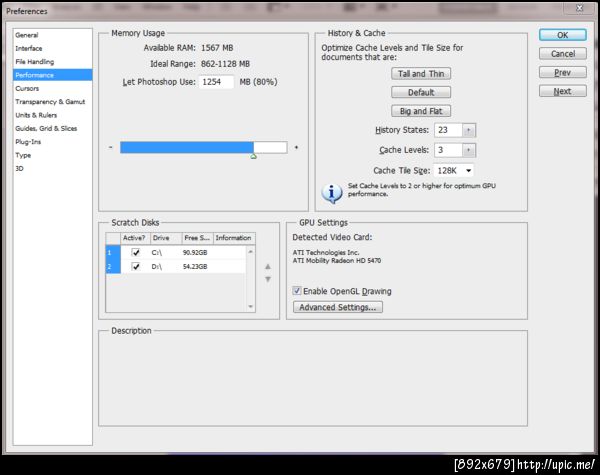Click scratch disks scrollbar up arrow

pyautogui.click(x=251, y=251)
